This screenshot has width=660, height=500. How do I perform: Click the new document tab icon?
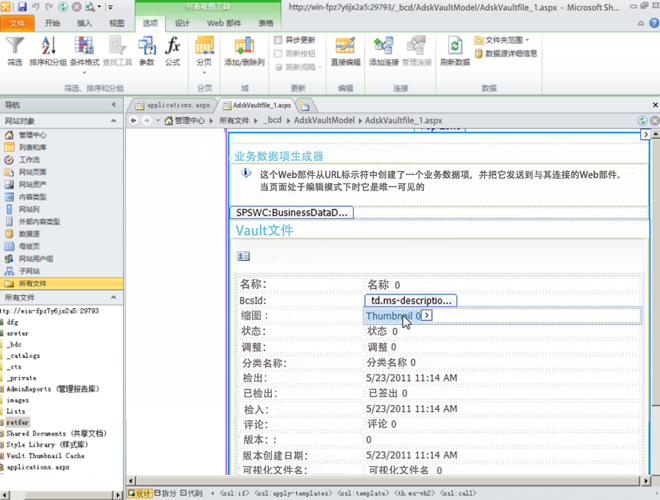[304, 106]
